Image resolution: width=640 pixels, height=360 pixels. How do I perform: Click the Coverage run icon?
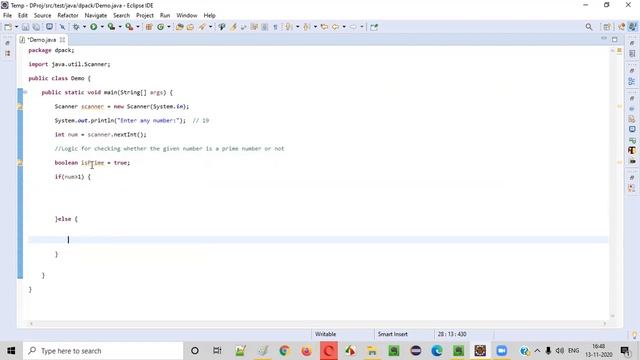point(111,27)
